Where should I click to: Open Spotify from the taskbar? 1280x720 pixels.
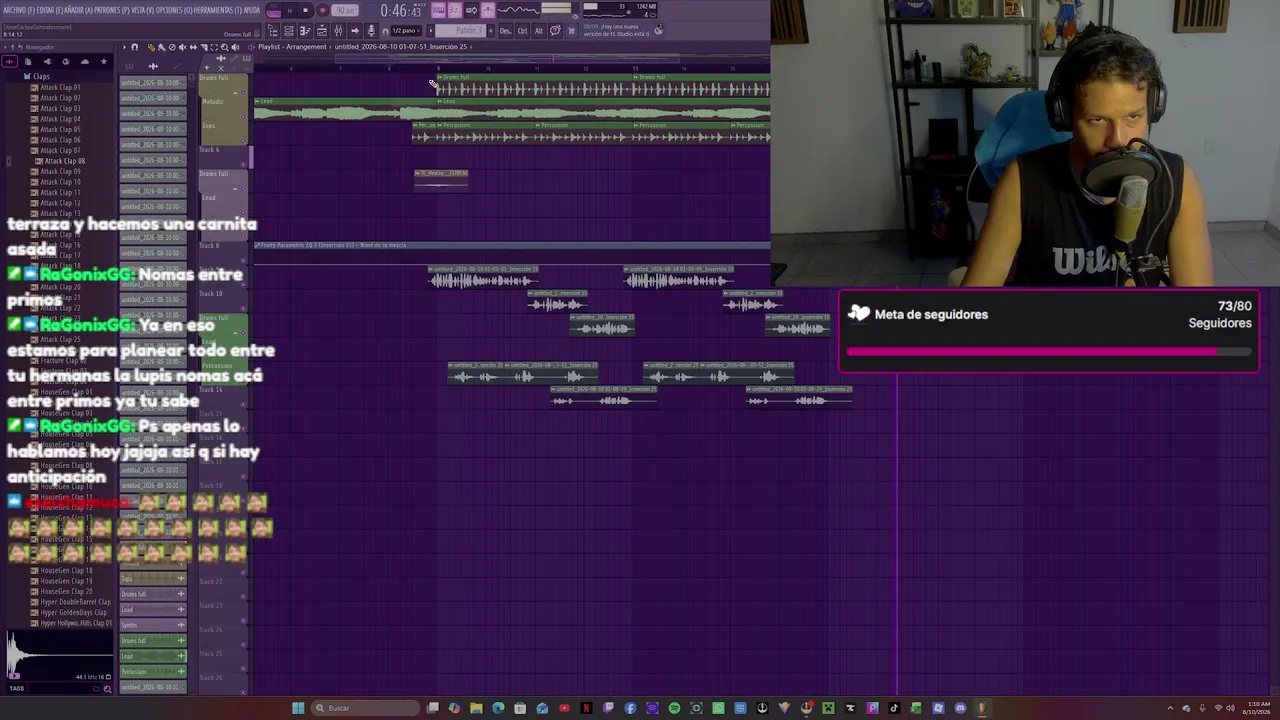point(674,708)
